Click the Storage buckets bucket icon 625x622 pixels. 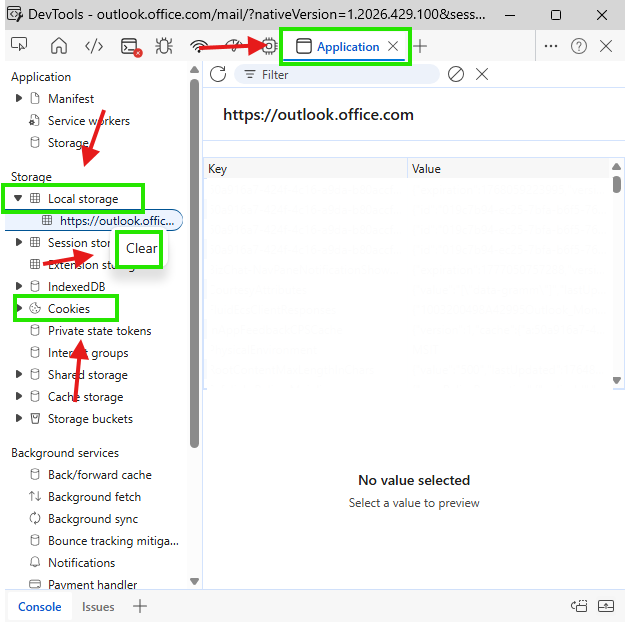pyautogui.click(x=35, y=418)
